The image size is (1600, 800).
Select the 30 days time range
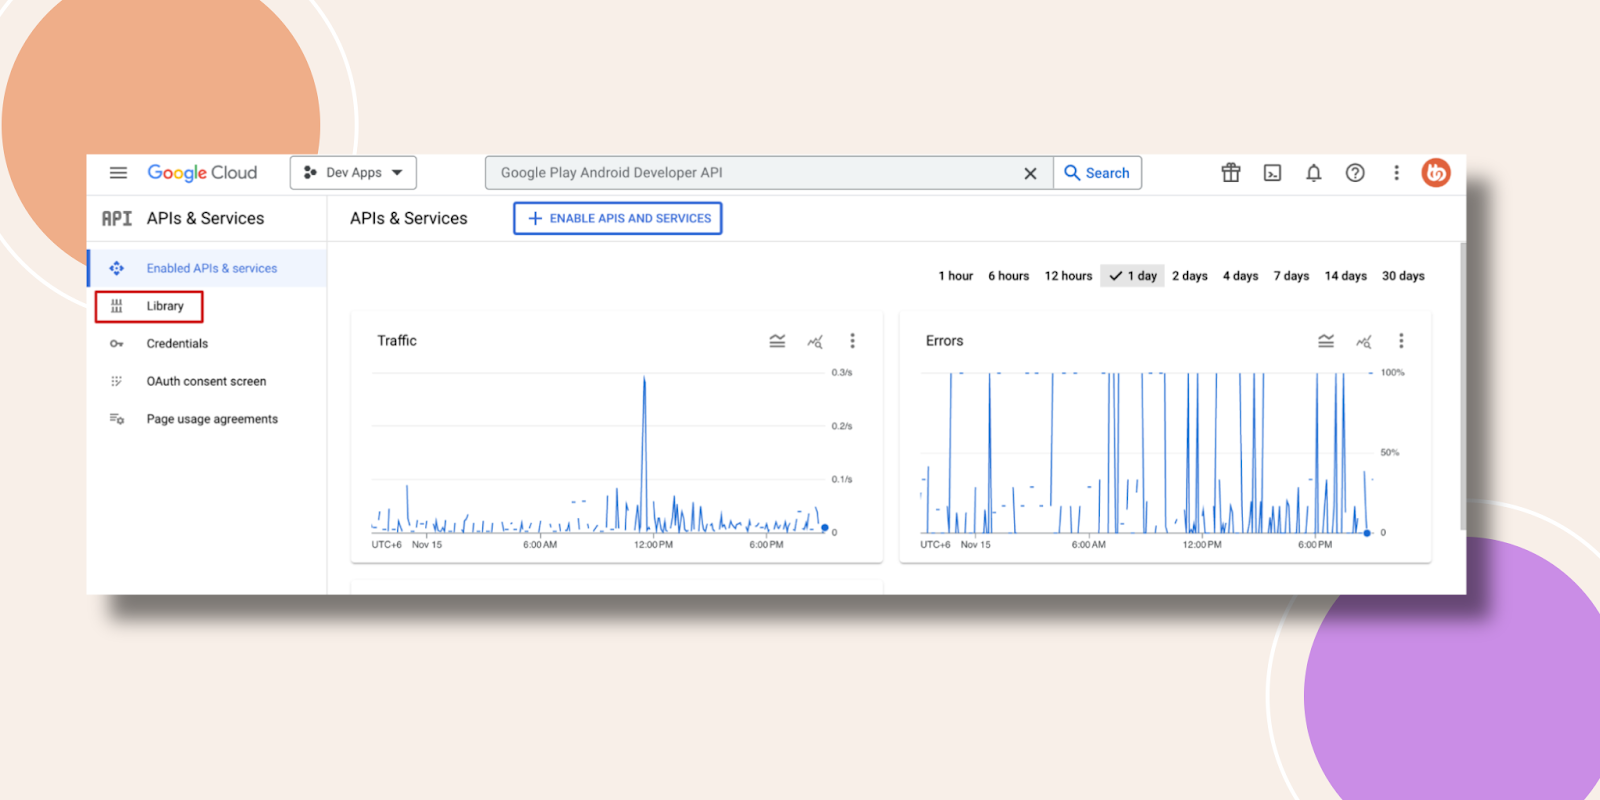tap(1403, 276)
